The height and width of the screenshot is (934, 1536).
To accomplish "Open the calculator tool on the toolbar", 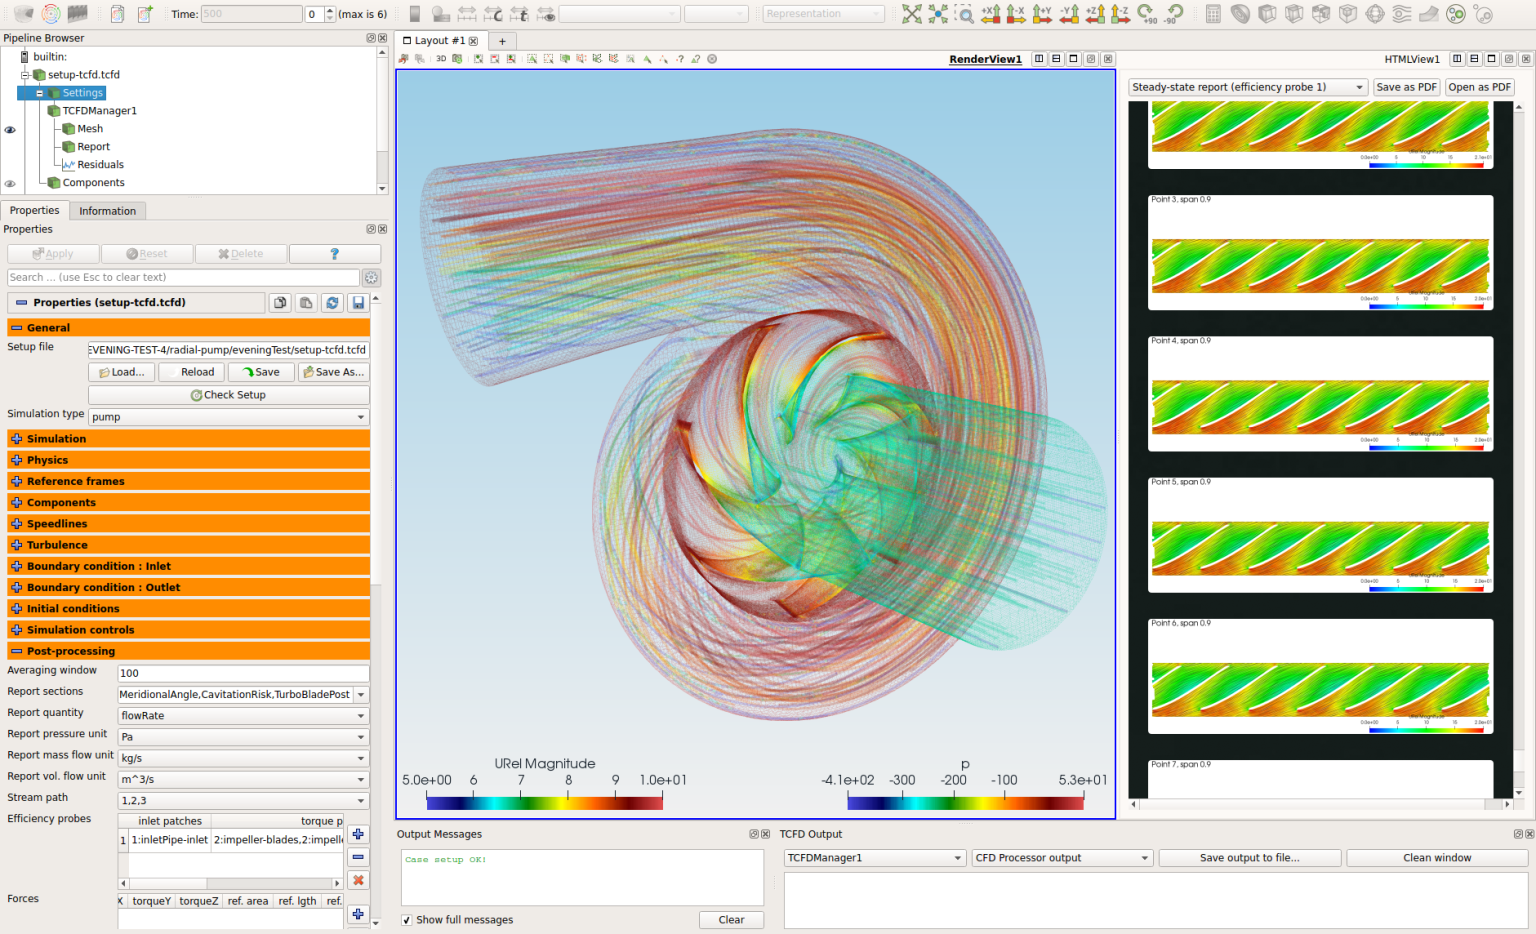I will coord(1215,14).
